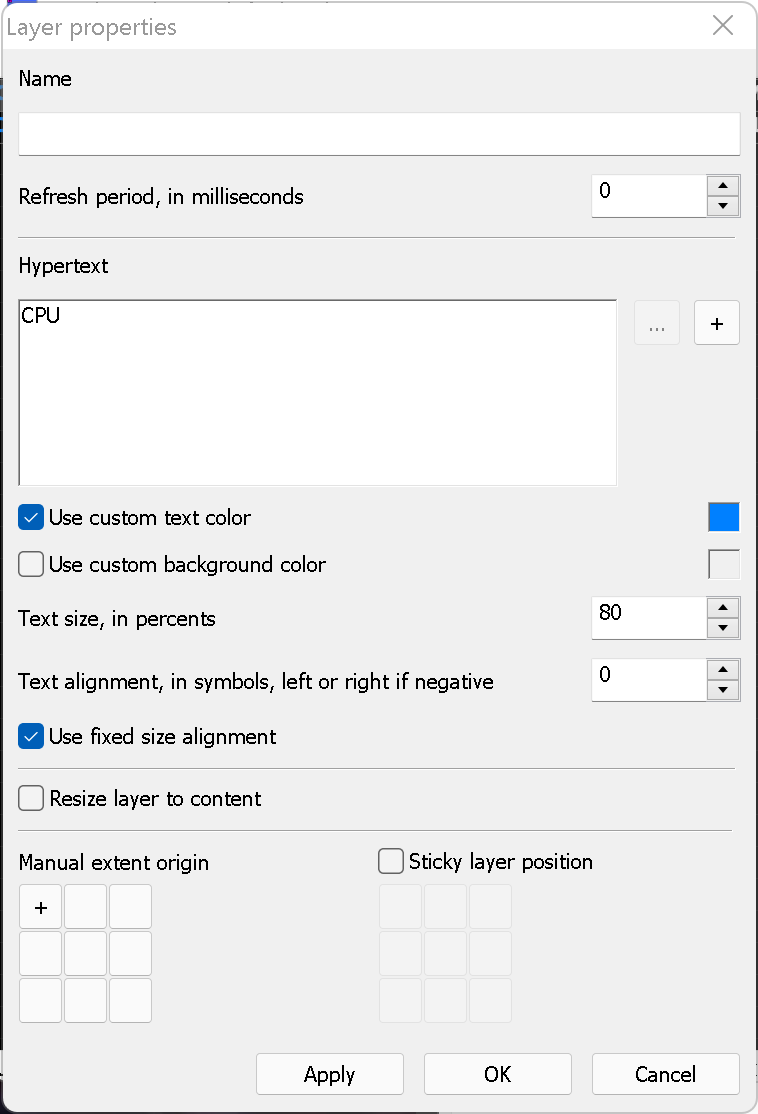Viewport: 758px width, 1114px height.
Task: Open the blue custom text color swatch
Action: pyautogui.click(x=723, y=517)
